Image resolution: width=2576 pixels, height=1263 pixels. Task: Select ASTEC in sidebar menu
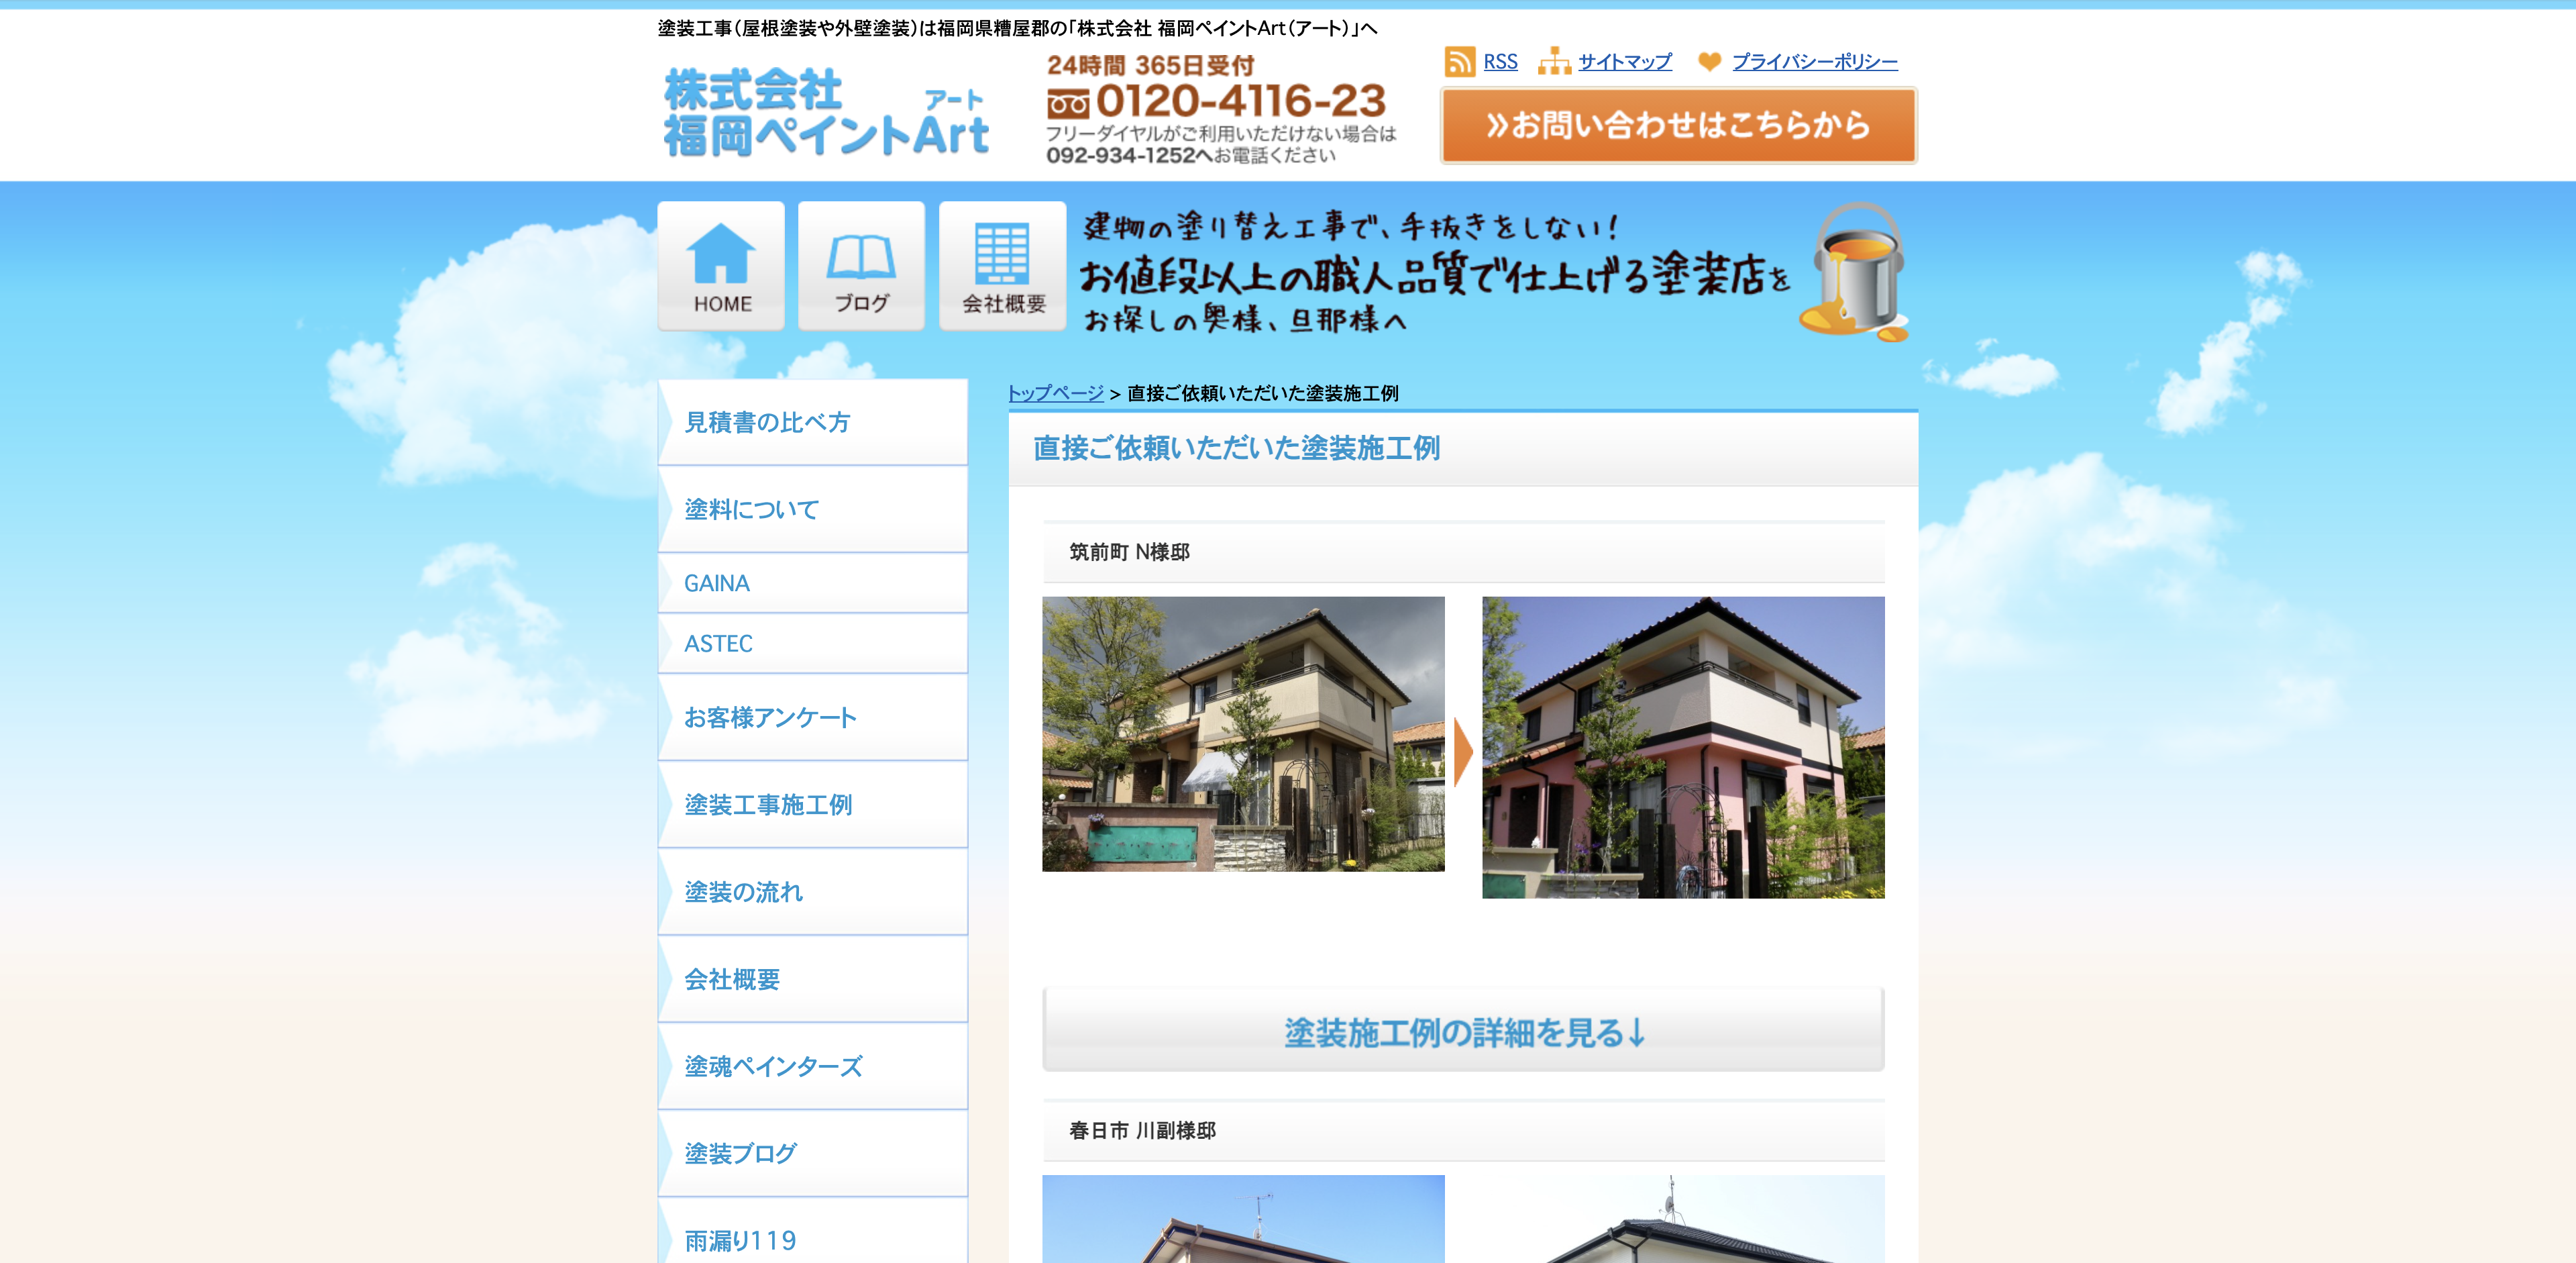coord(813,643)
